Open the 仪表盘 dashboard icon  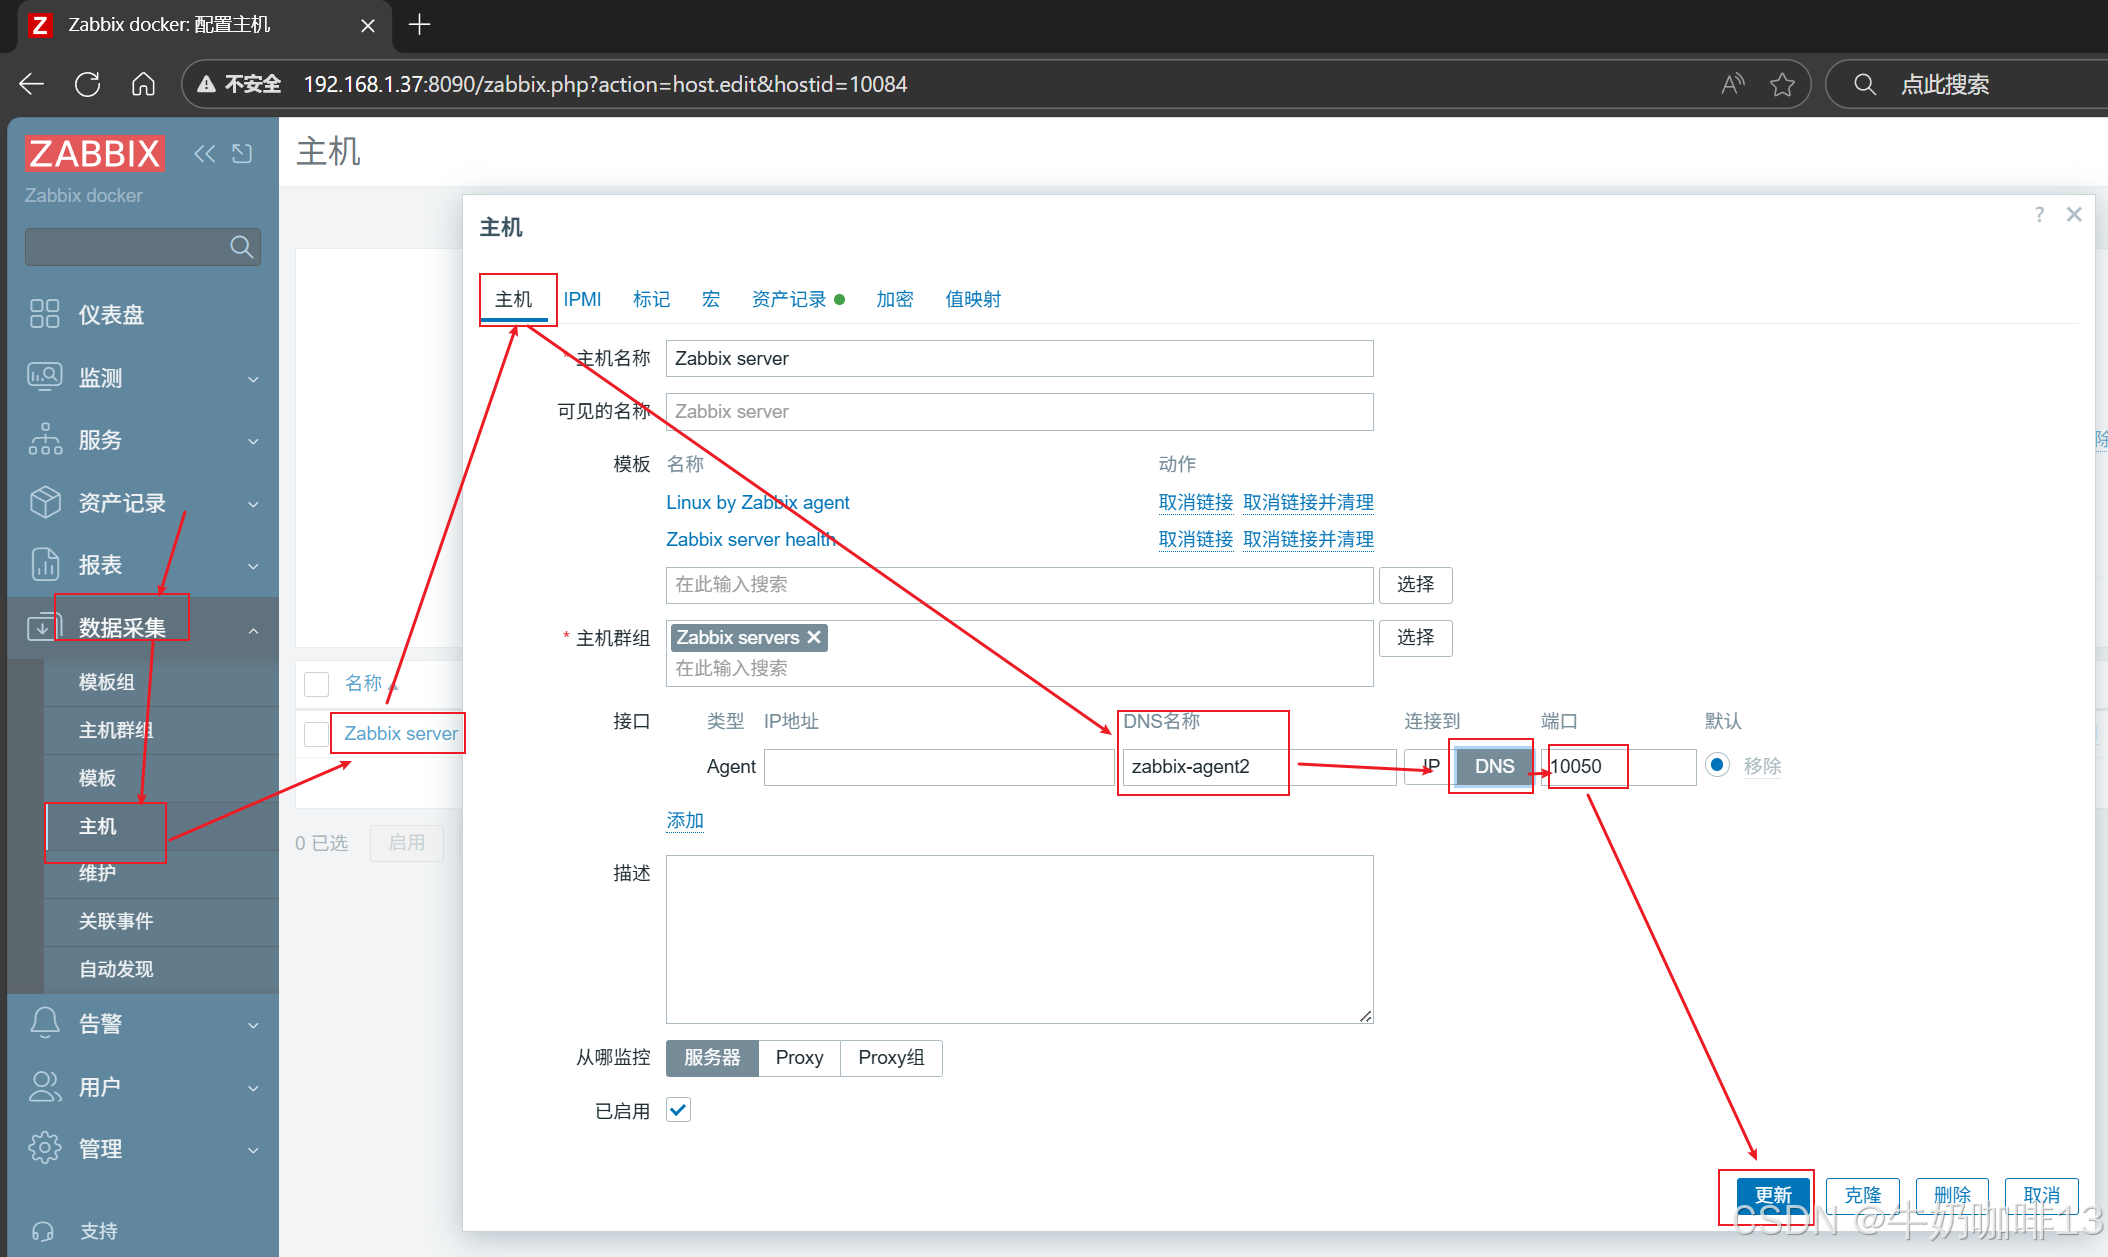click(45, 314)
